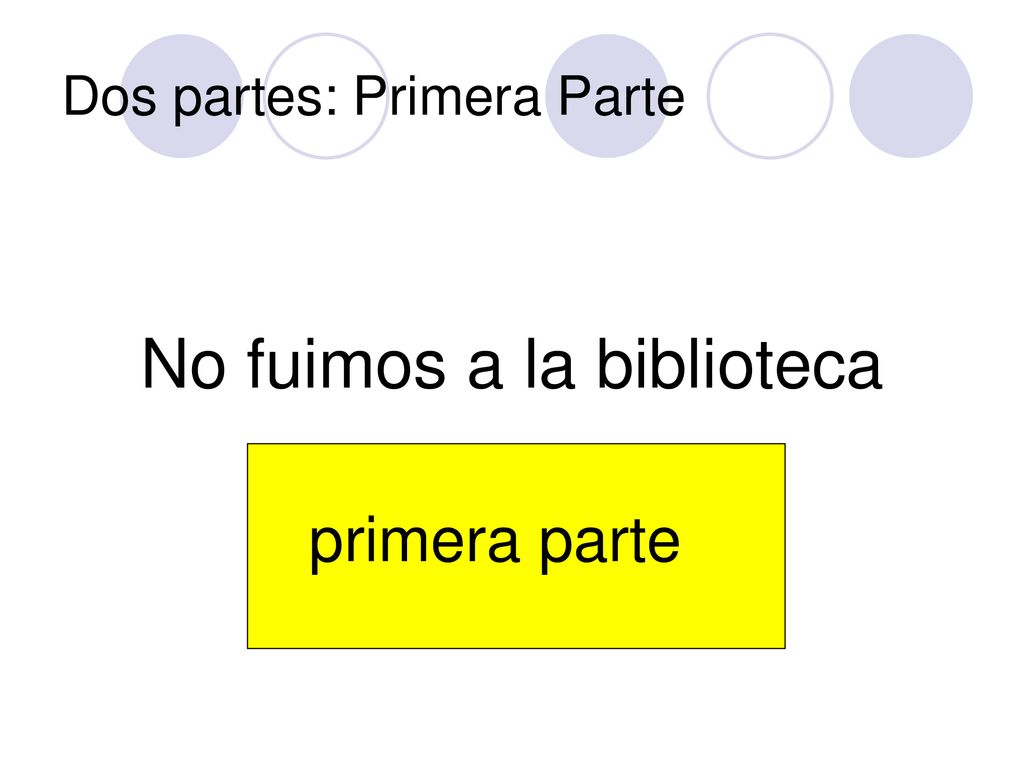Click the empty outlined circle right of title

(x=770, y=96)
